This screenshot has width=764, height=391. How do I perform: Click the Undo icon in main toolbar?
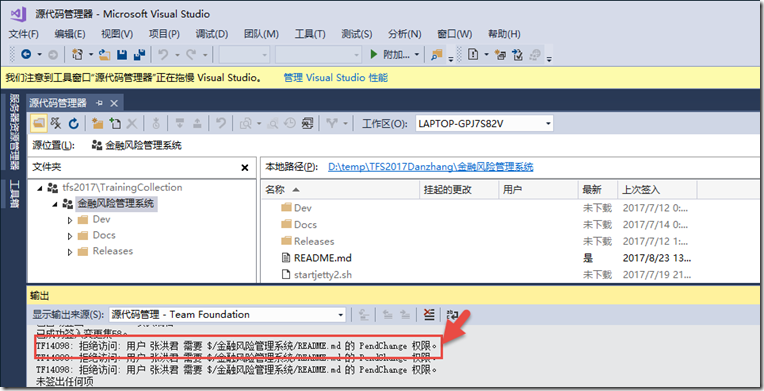coord(163,55)
